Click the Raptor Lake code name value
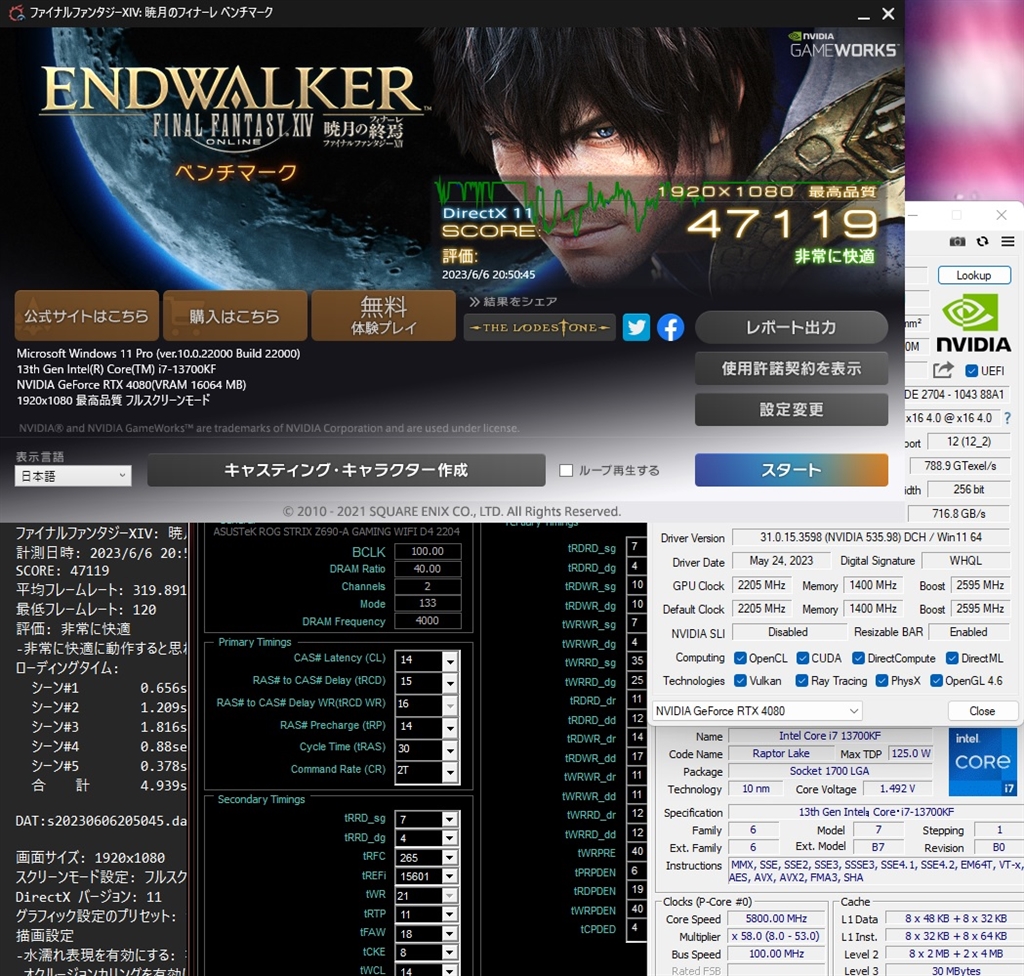 [x=780, y=753]
